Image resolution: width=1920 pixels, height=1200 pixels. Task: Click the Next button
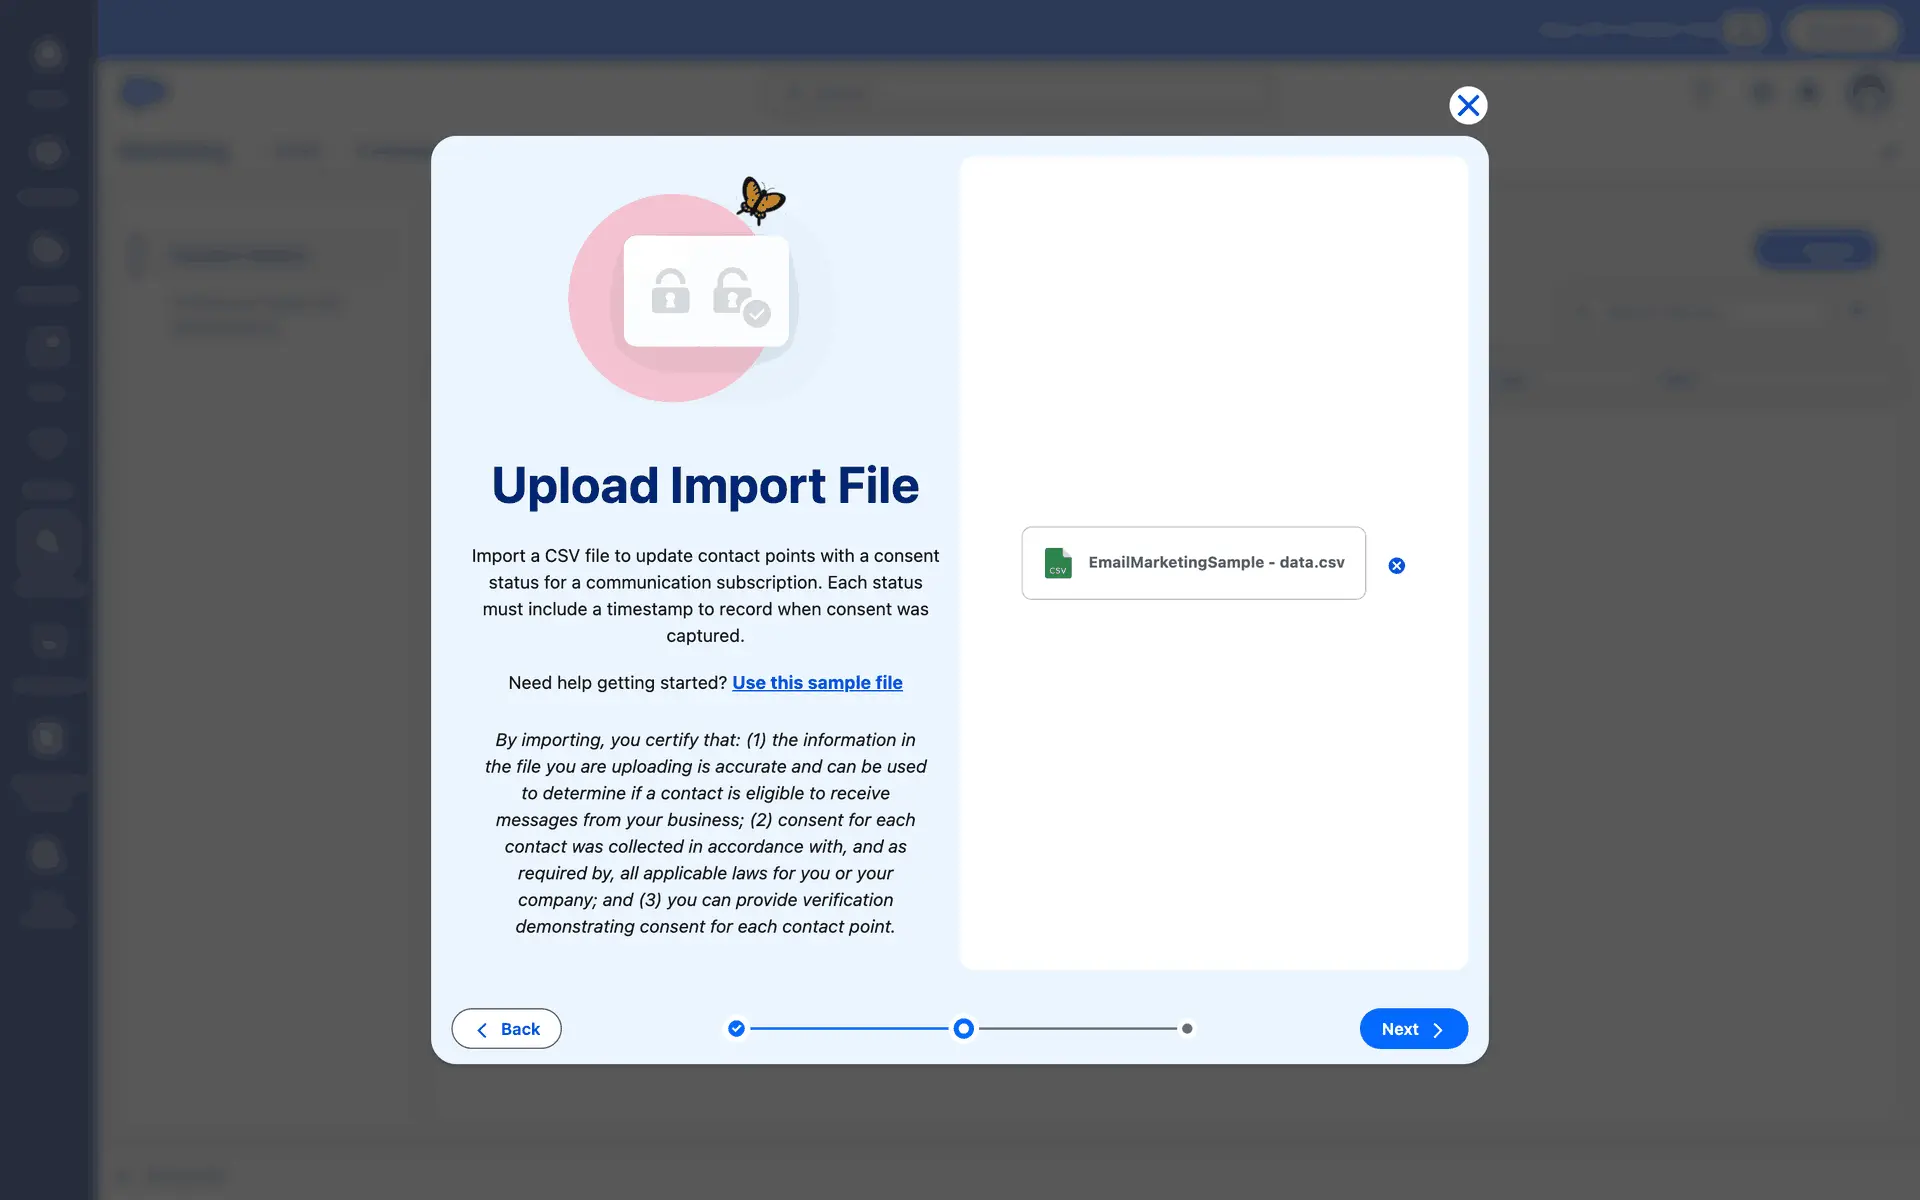pyautogui.click(x=1412, y=1028)
